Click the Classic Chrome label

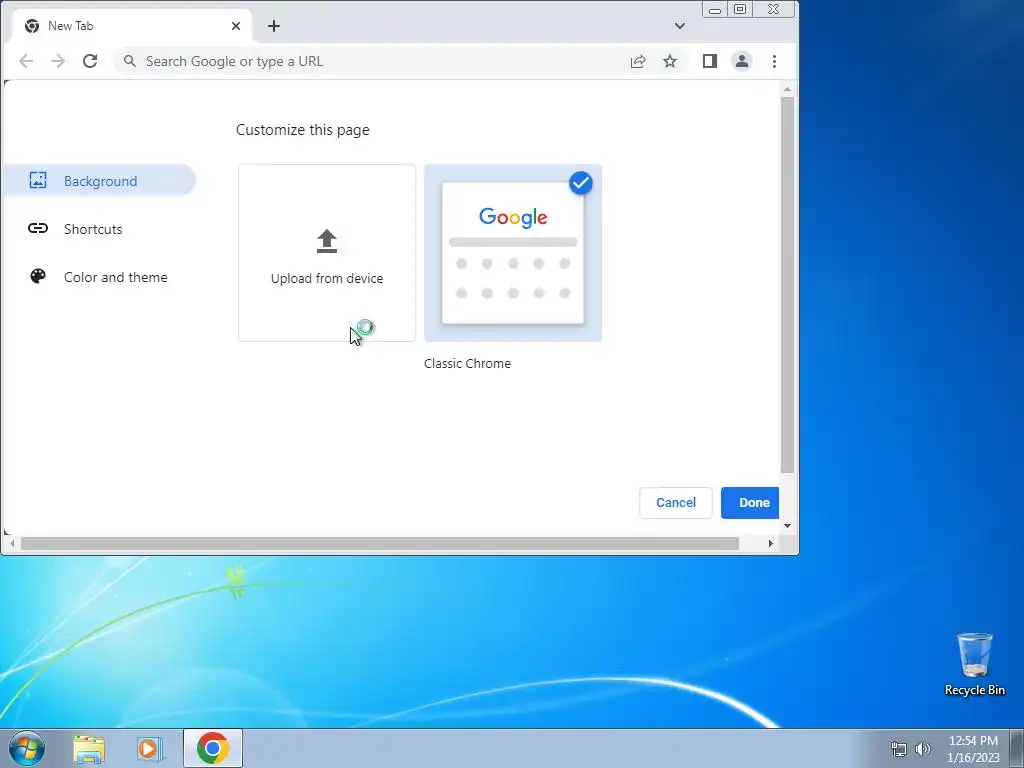[468, 363]
